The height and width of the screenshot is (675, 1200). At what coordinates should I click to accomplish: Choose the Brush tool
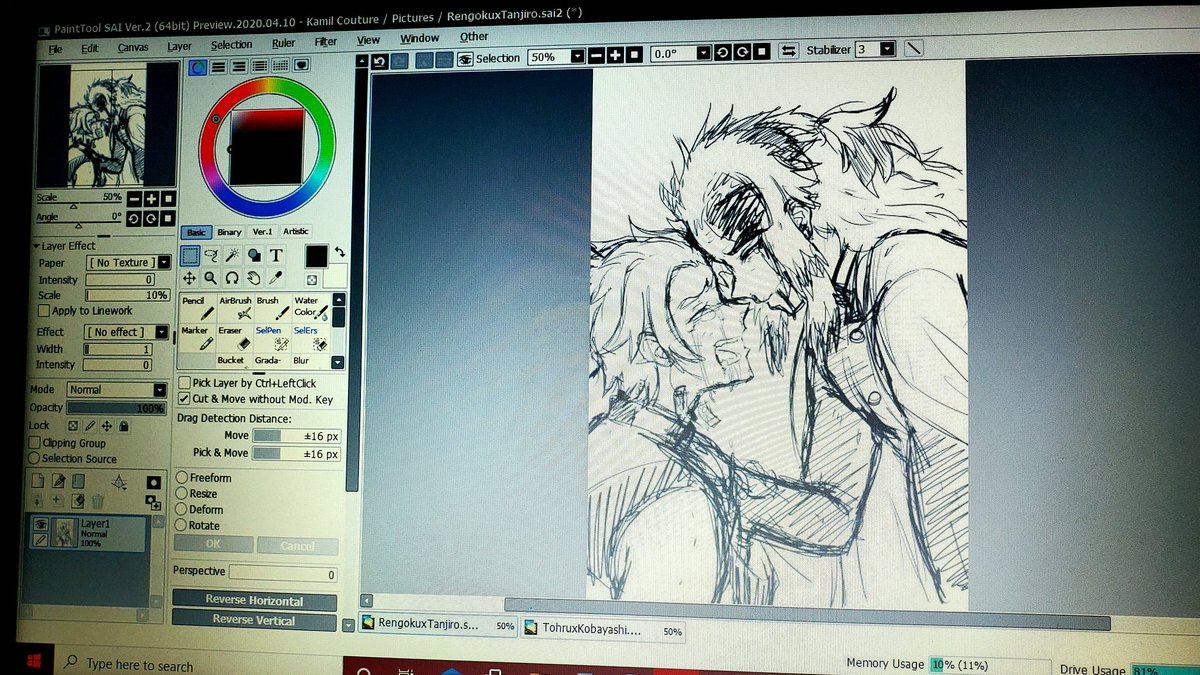click(272, 308)
